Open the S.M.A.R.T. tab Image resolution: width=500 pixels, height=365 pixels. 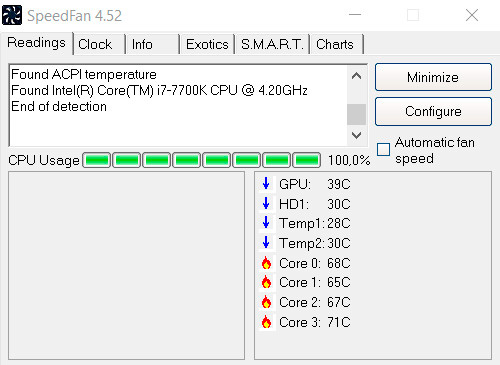click(x=272, y=44)
